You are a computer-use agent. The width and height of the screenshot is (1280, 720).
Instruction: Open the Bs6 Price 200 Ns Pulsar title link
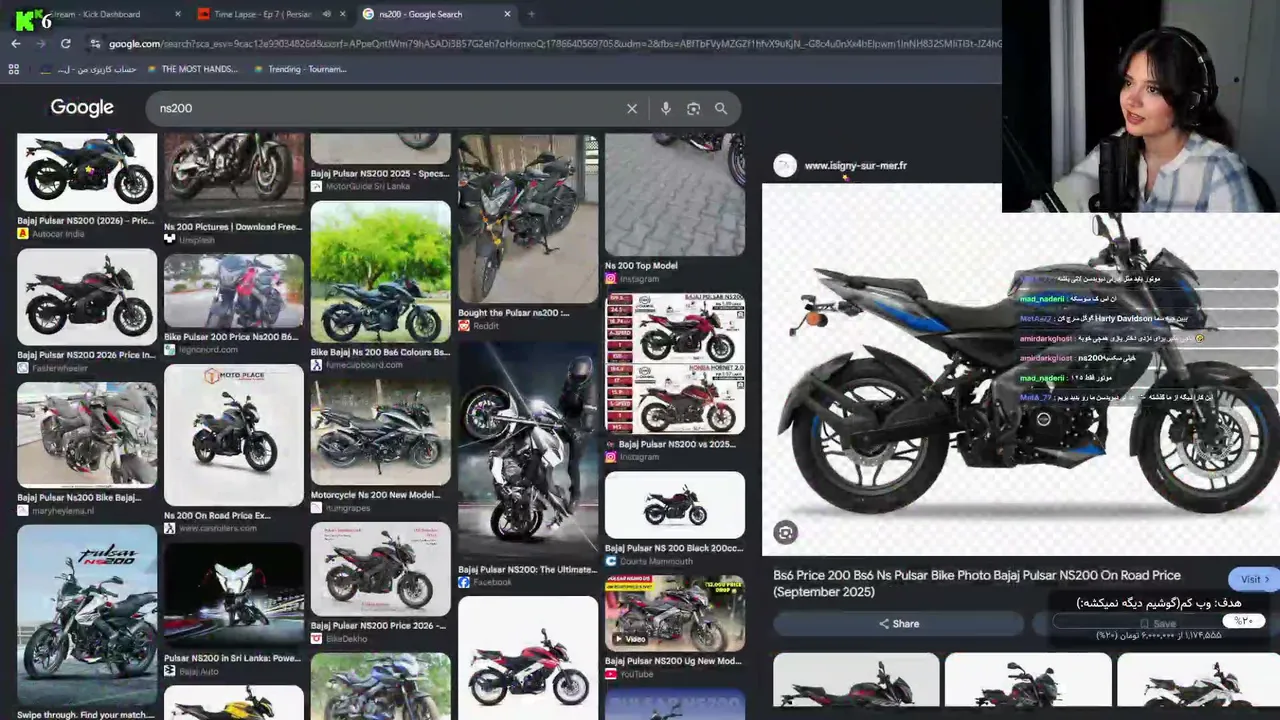pos(977,584)
